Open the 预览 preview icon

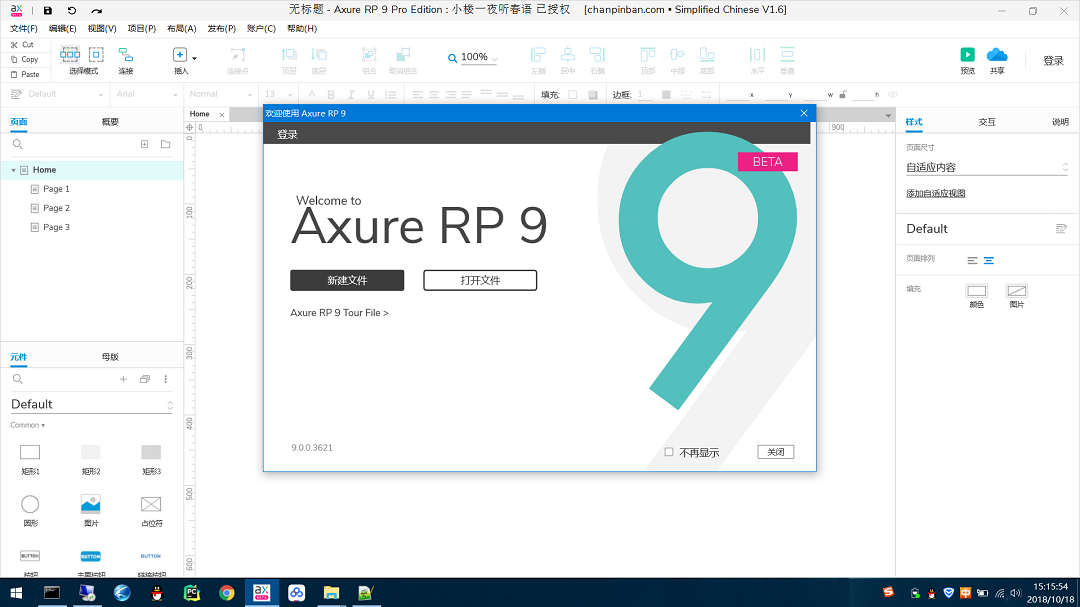pos(966,58)
